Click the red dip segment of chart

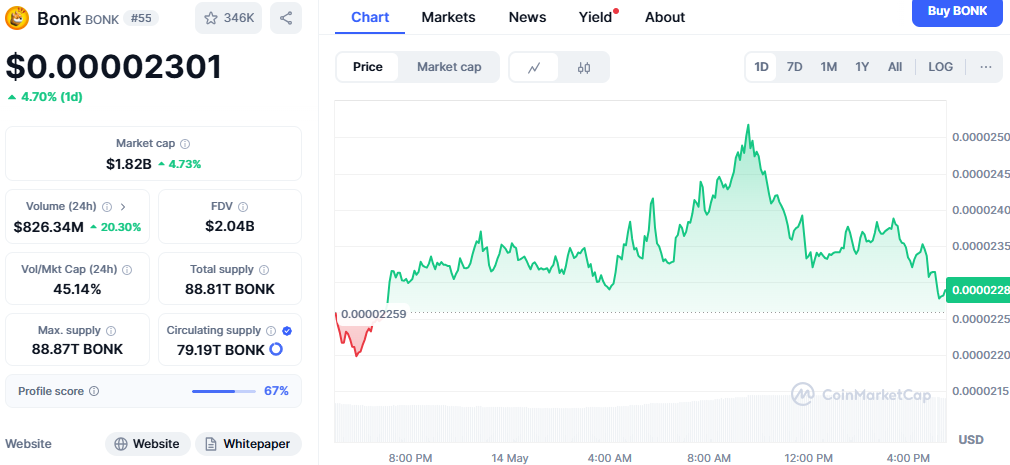(x=355, y=335)
